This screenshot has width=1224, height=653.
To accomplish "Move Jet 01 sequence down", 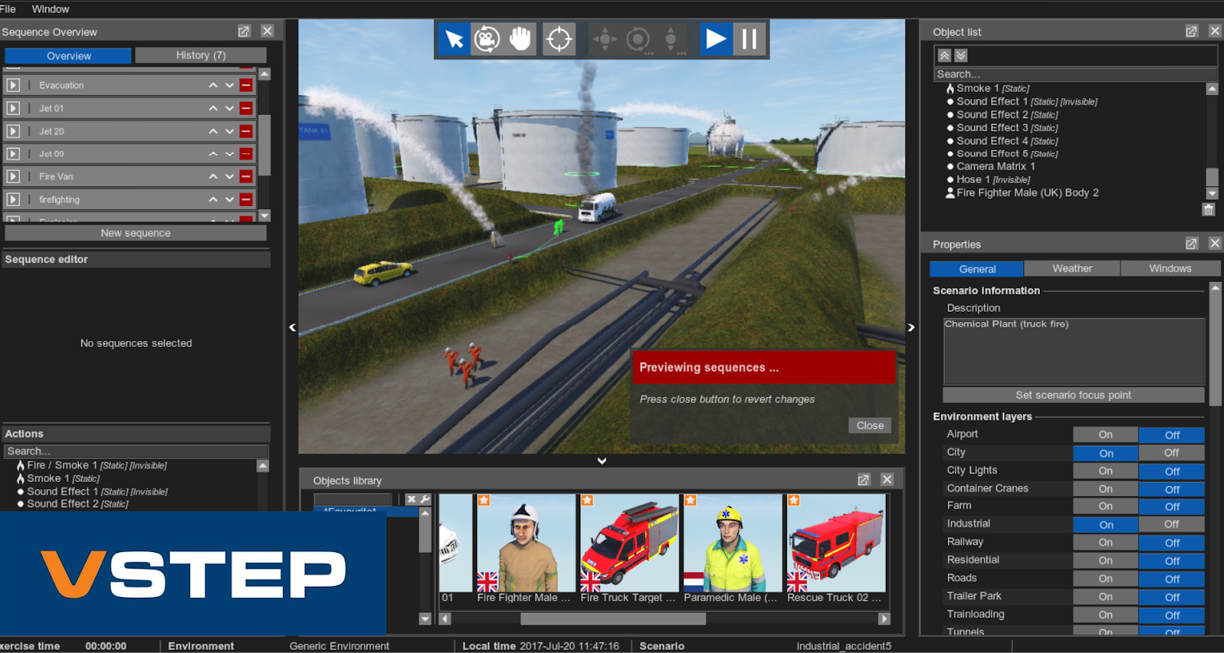I will click(229, 108).
